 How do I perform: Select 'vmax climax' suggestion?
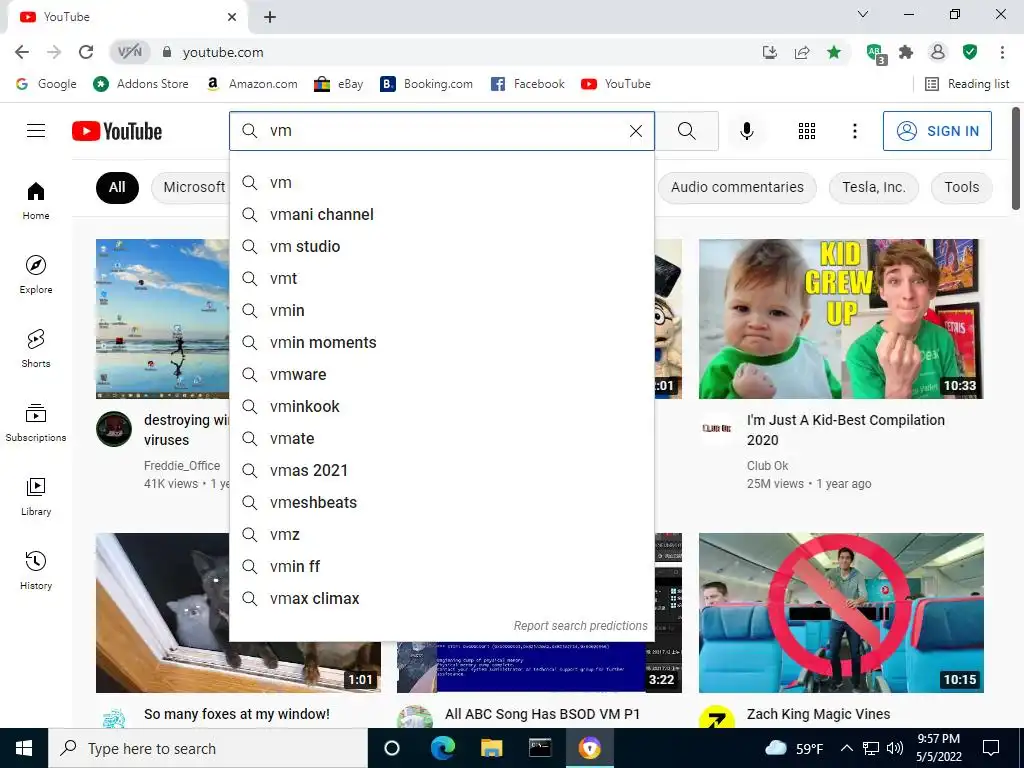[x=442, y=599]
